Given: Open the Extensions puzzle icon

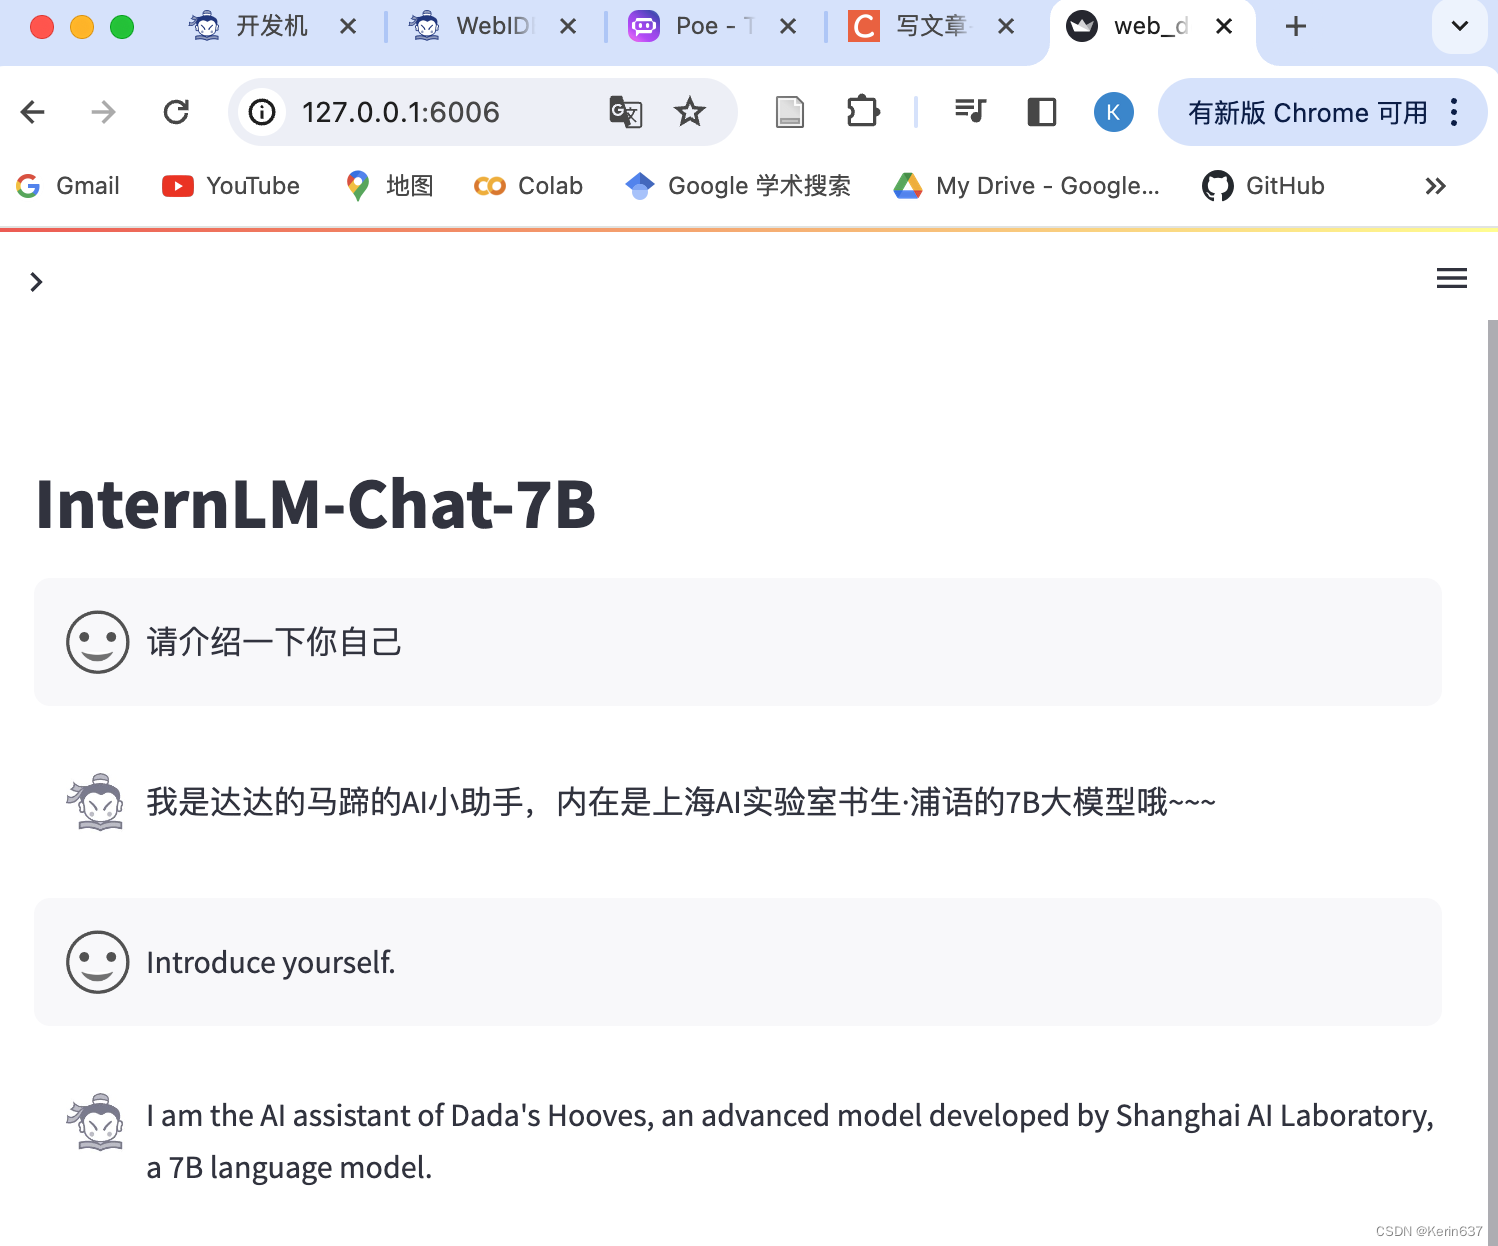Looking at the screenshot, I should [863, 112].
